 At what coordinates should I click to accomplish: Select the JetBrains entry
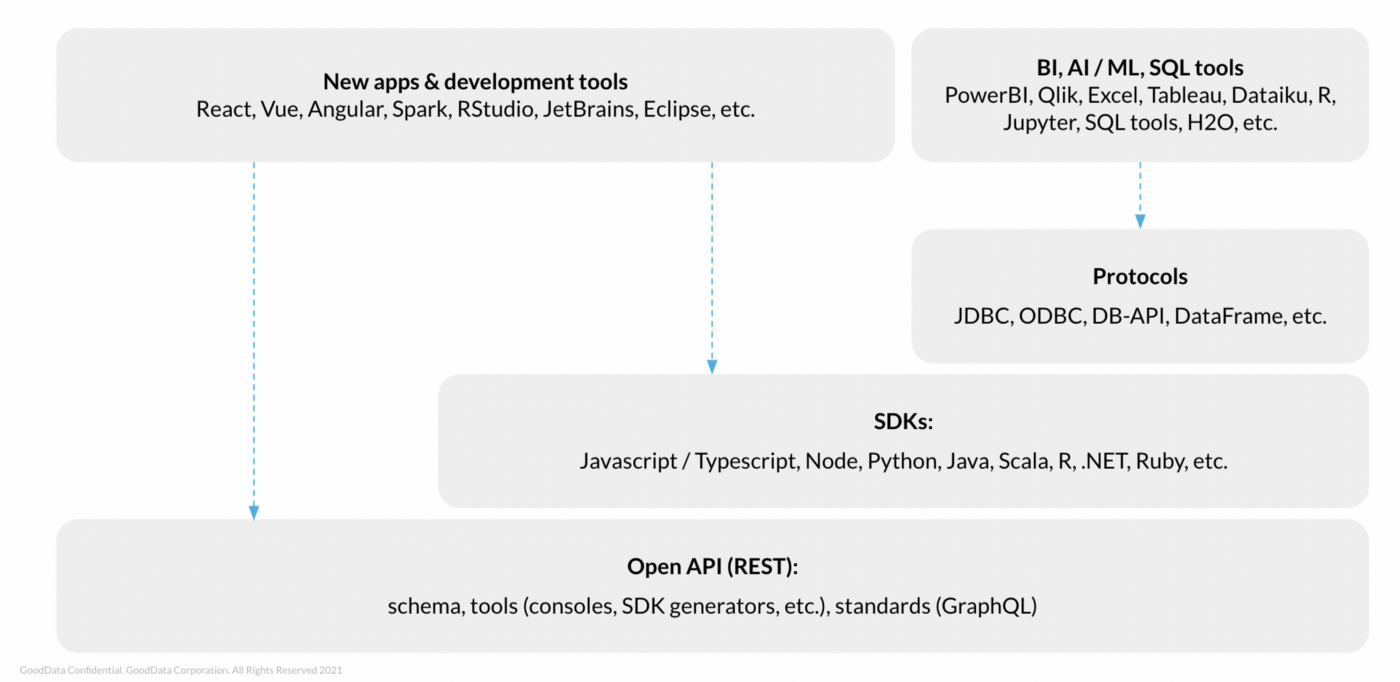tap(590, 110)
